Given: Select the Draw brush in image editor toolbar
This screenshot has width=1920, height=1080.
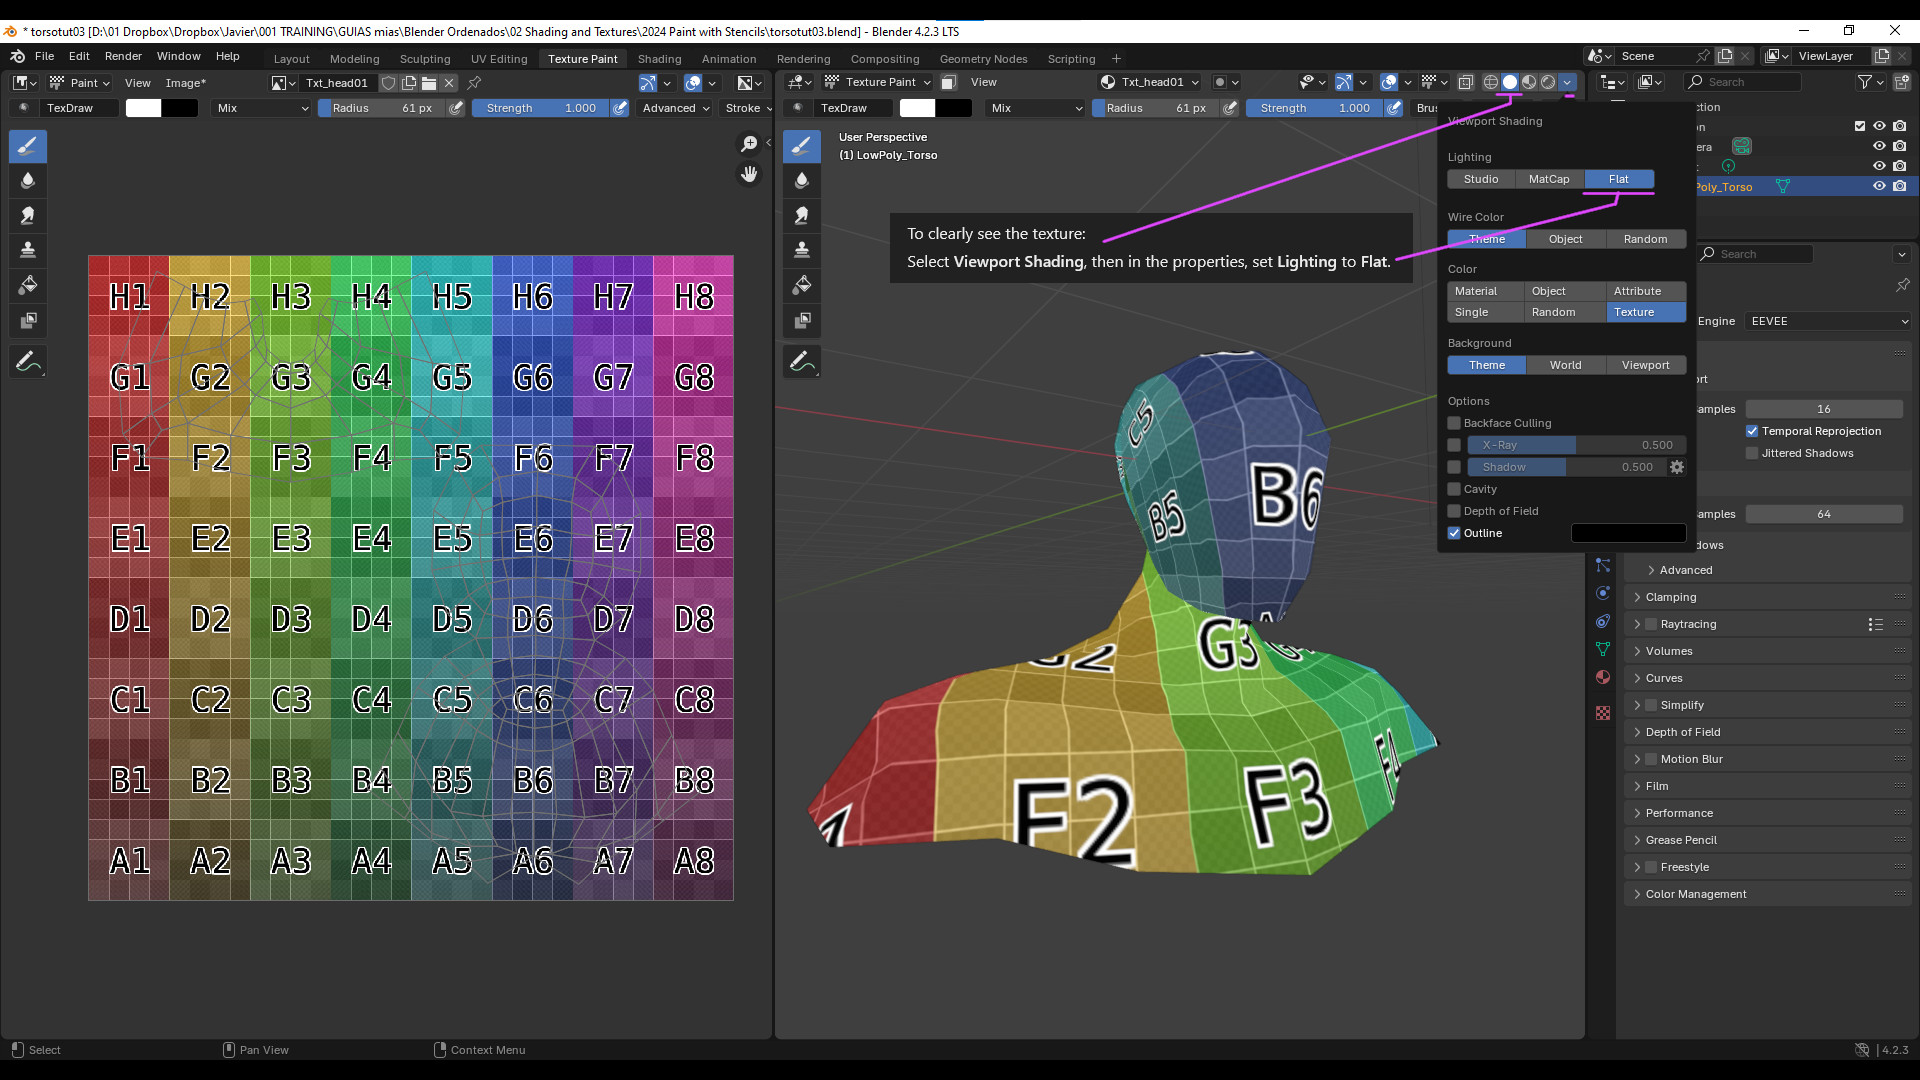Looking at the screenshot, I should click(28, 146).
